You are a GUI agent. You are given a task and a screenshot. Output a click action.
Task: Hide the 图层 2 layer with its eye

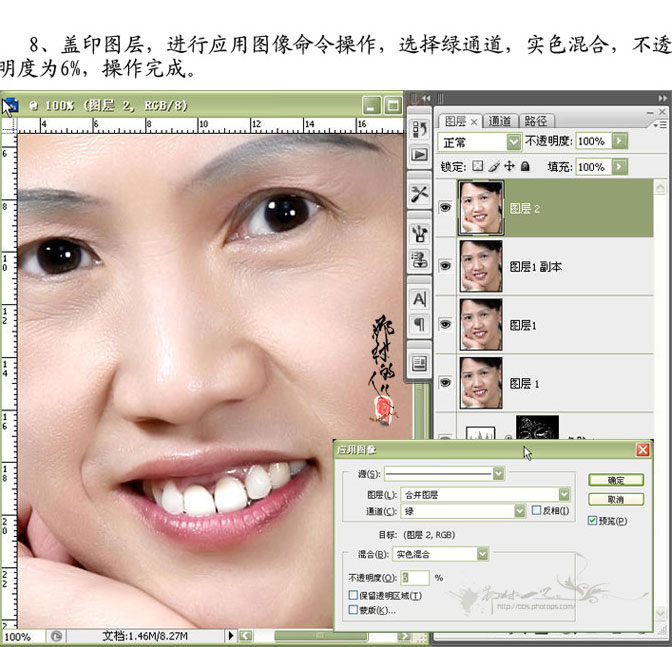[x=445, y=208]
